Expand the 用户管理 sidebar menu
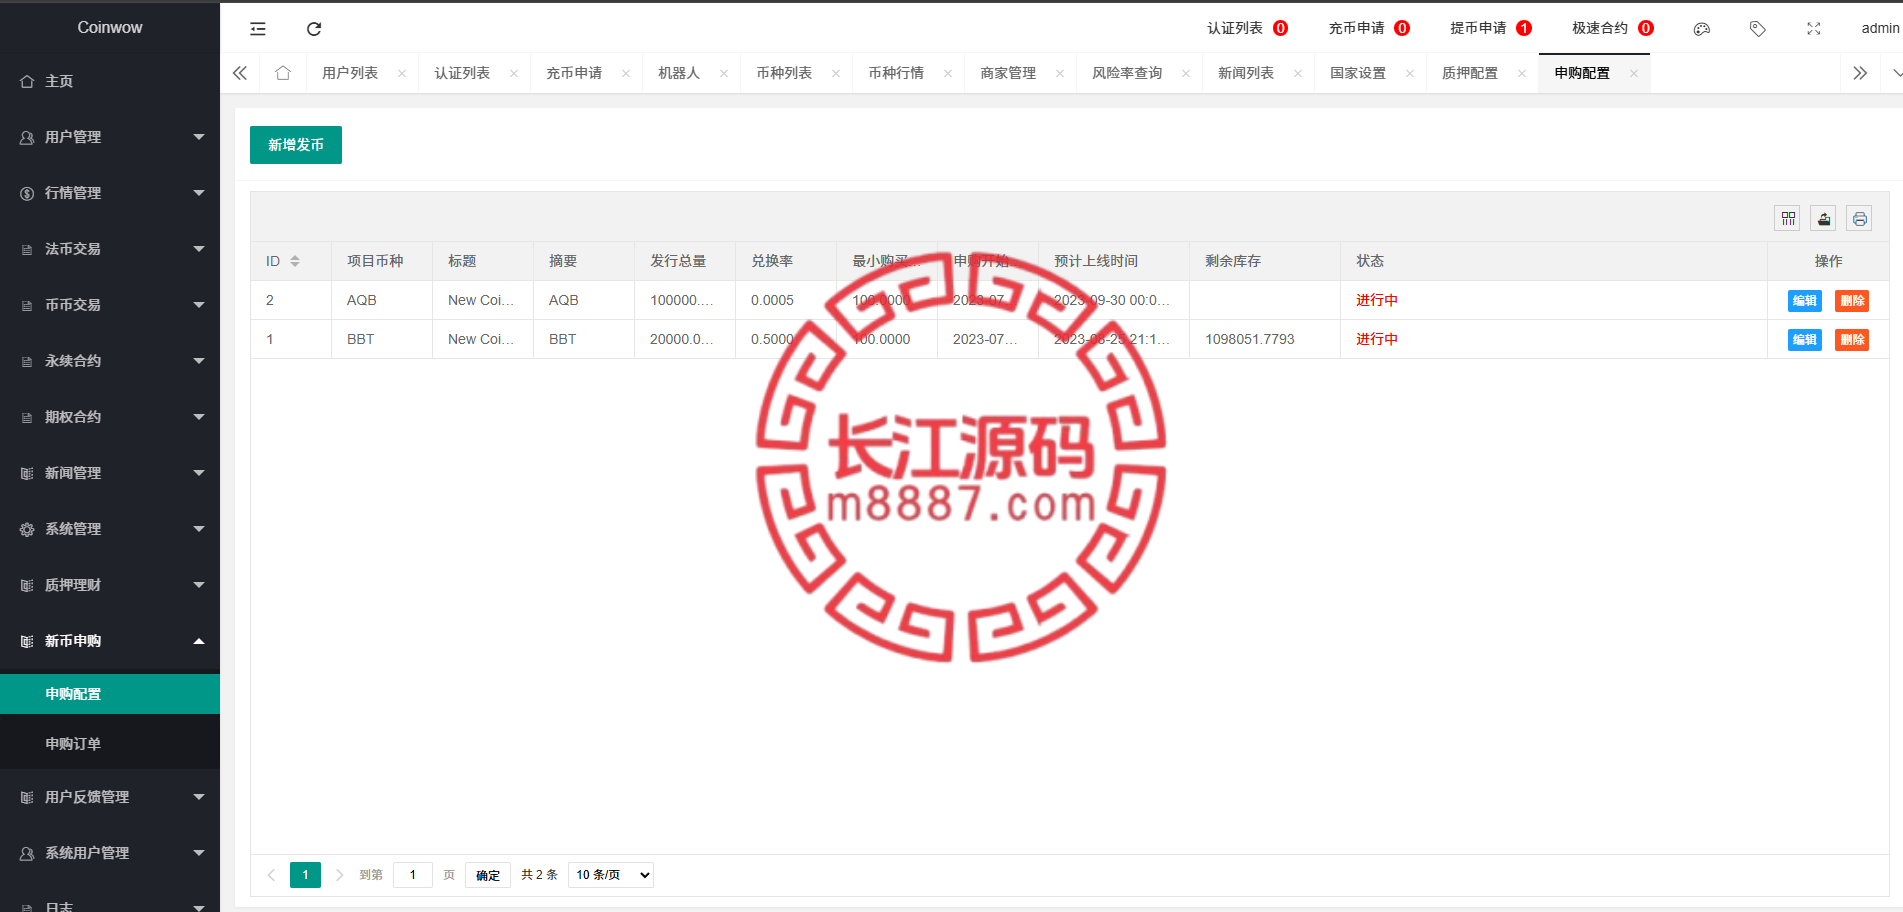The width and height of the screenshot is (1903, 912). 110,137
